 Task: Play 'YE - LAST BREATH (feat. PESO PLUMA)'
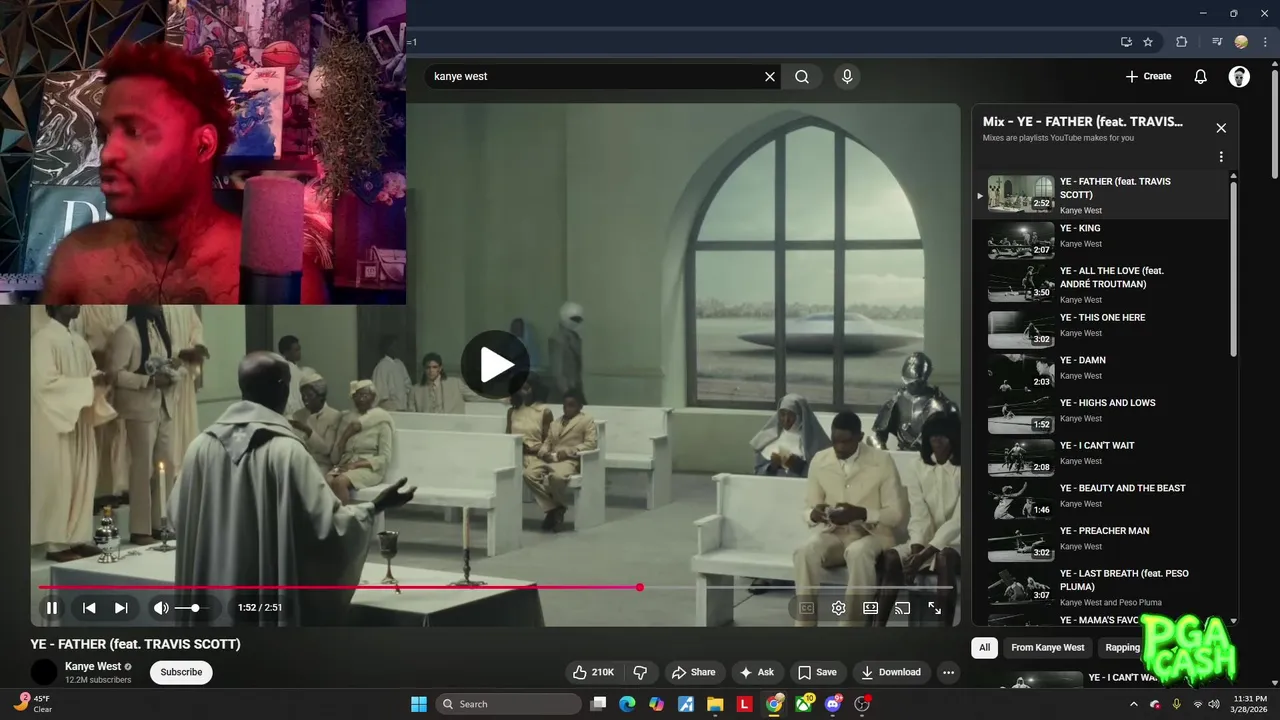point(1100,587)
